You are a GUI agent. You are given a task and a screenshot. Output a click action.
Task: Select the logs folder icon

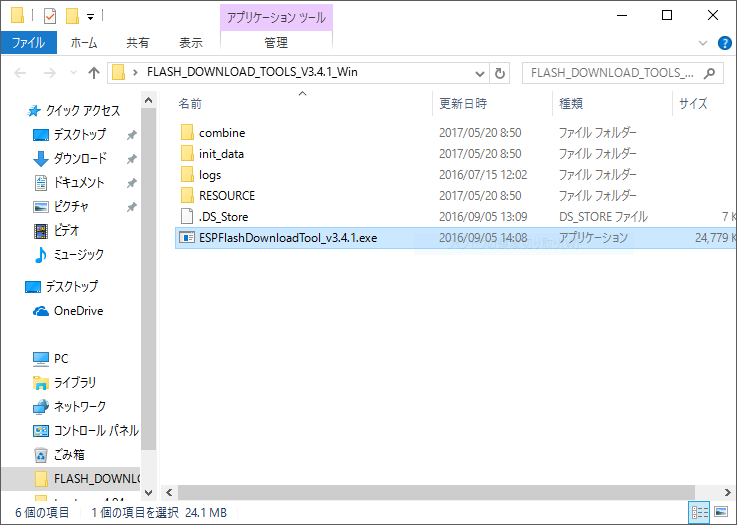click(x=187, y=175)
